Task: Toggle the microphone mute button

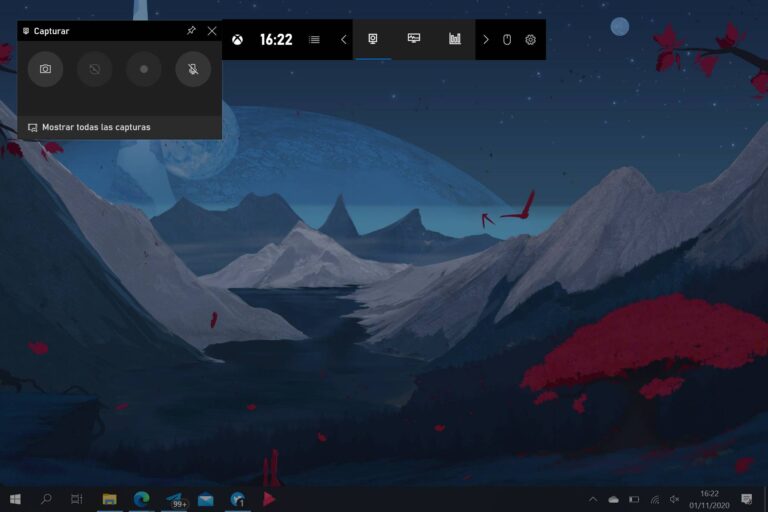Action: [x=193, y=69]
